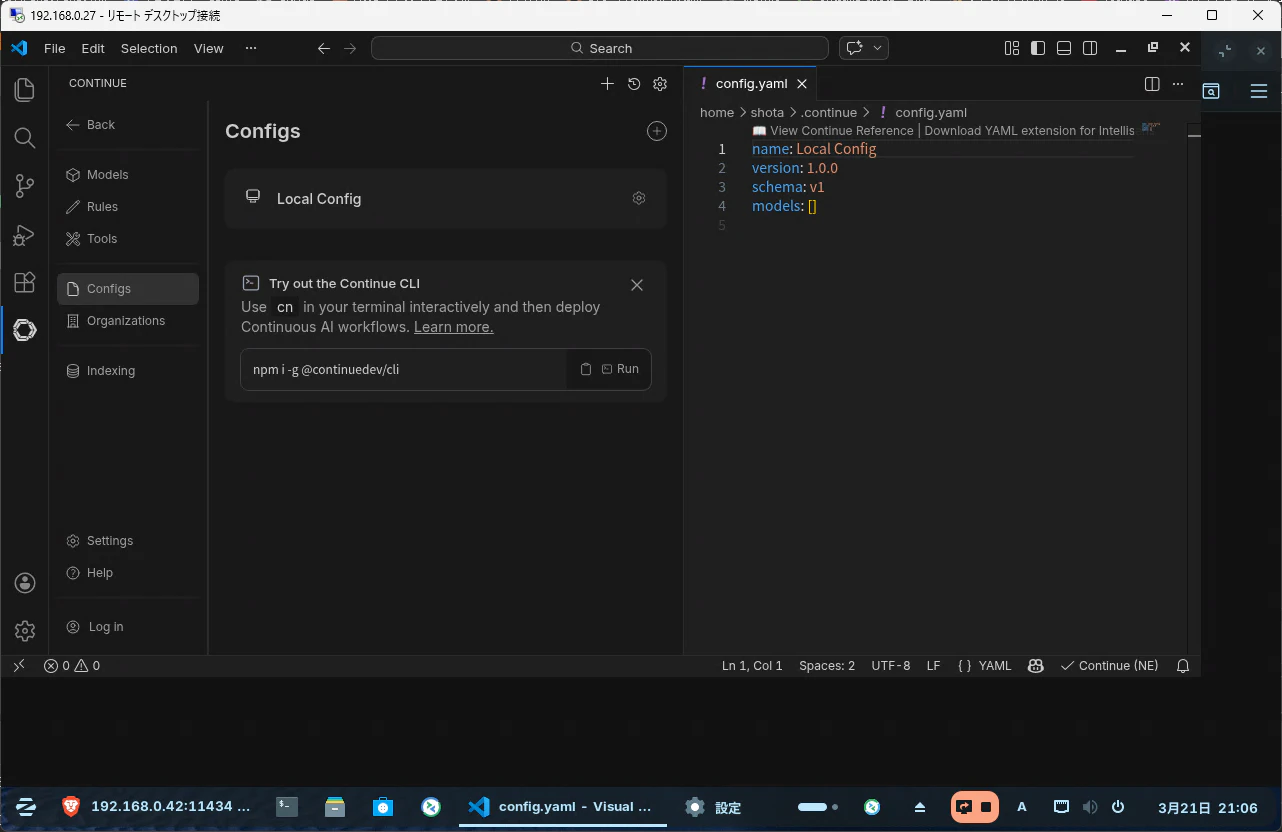Toggle the primary side bar
Screen dimensions: 1282x832
[x=1038, y=48]
